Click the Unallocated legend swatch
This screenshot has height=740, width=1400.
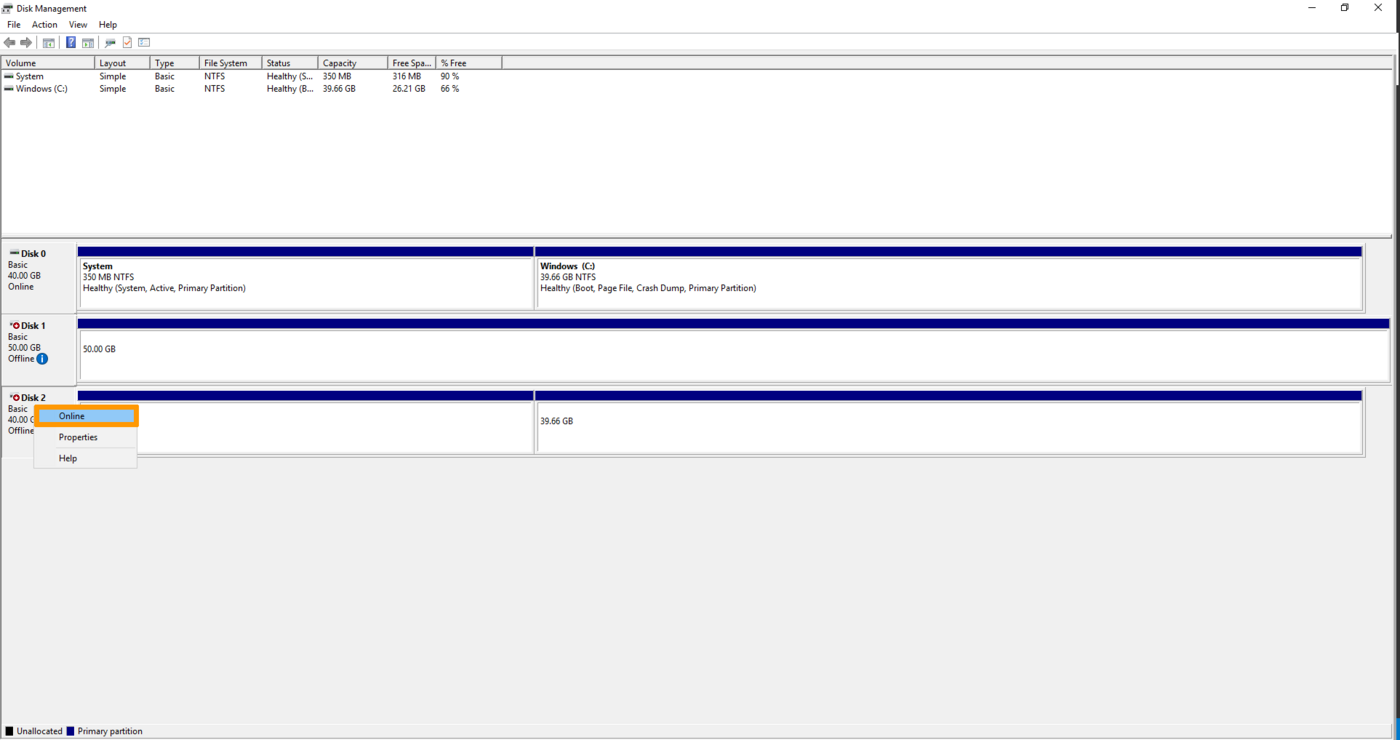pos(7,731)
